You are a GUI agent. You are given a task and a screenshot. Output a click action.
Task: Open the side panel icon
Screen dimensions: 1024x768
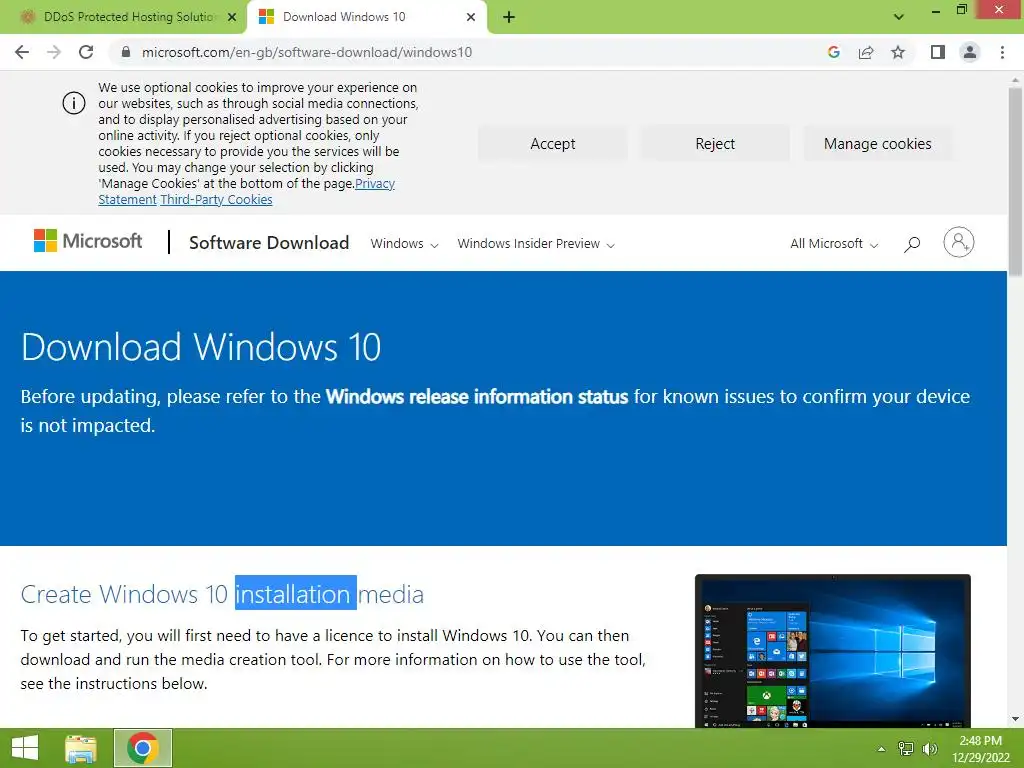(x=938, y=52)
